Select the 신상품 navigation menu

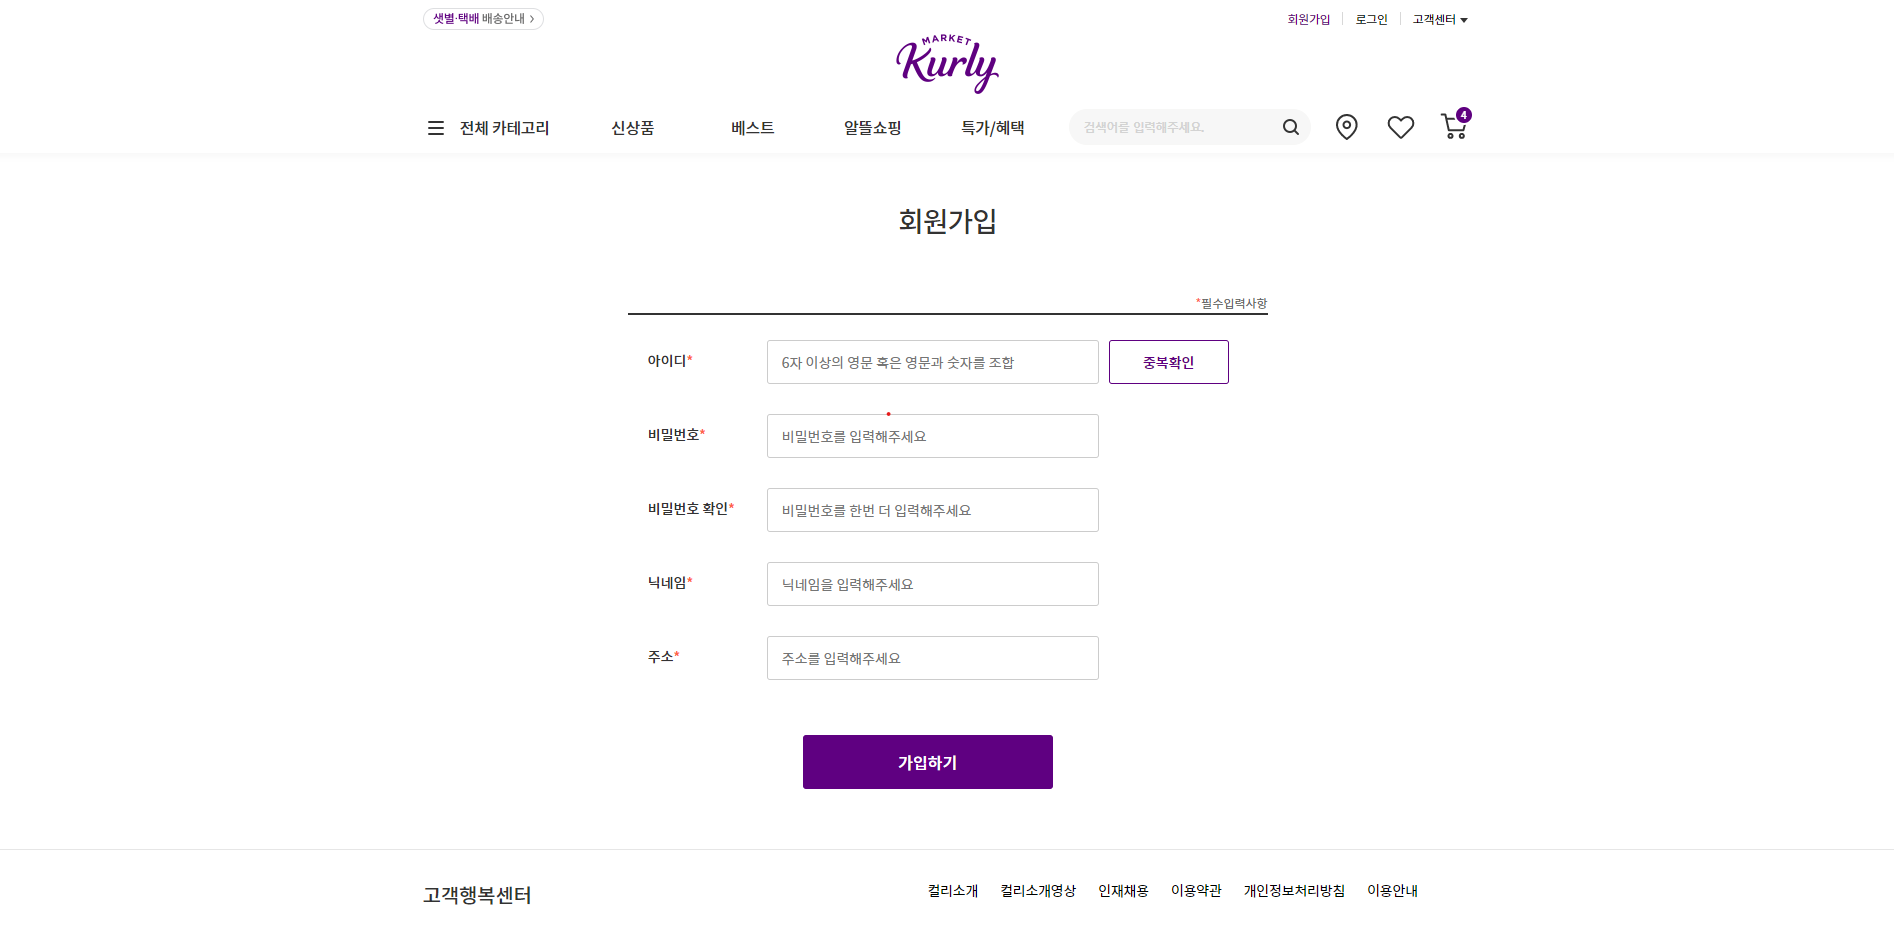pyautogui.click(x=631, y=127)
